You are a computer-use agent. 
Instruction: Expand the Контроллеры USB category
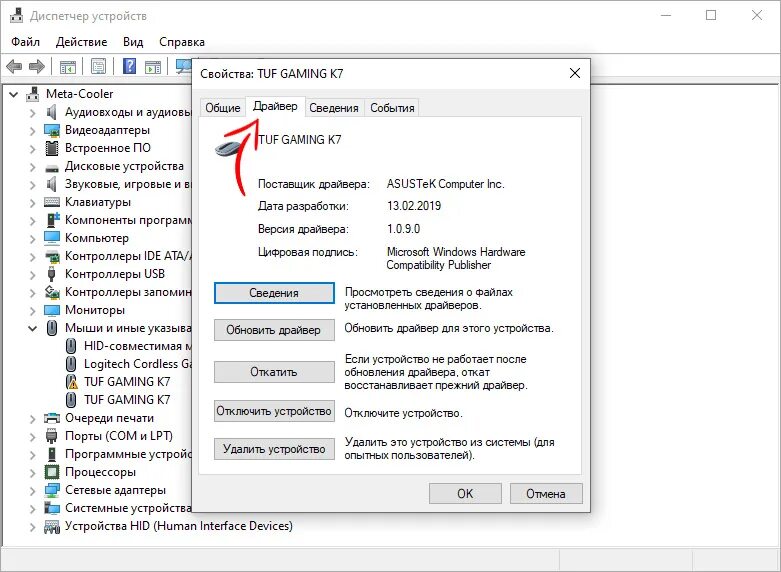click(x=33, y=275)
